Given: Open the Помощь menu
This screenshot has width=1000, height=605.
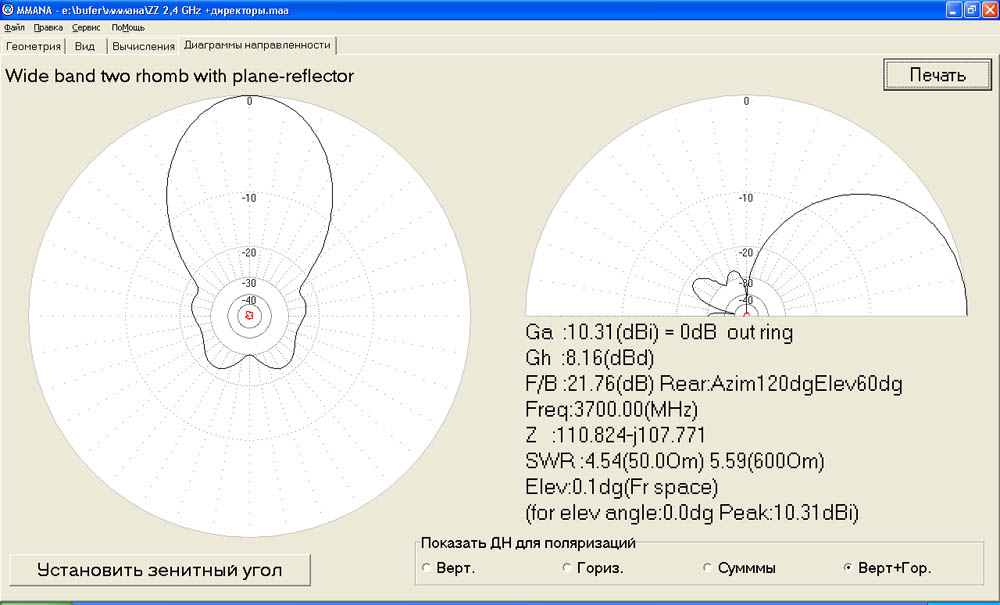Looking at the screenshot, I should pyautogui.click(x=128, y=27).
